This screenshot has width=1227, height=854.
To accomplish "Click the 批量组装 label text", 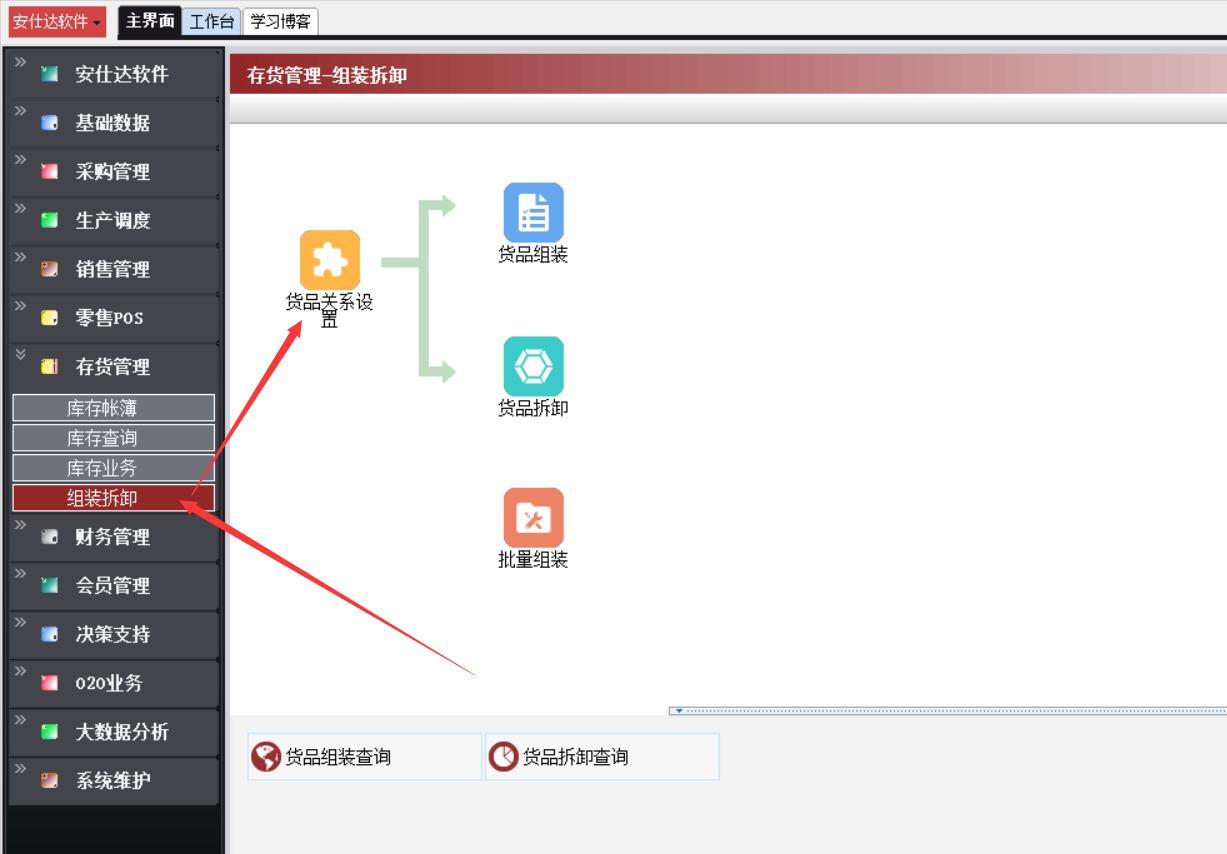I will tap(533, 560).
